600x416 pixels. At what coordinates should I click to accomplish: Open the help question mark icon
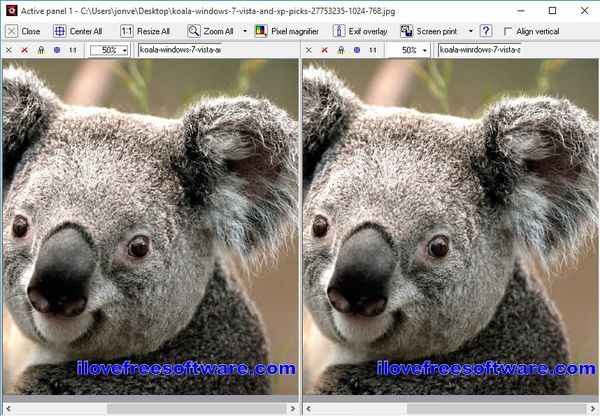click(486, 31)
